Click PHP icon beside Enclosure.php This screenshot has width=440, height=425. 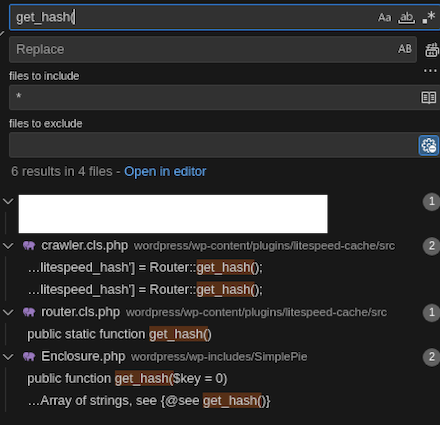pyautogui.click(x=29, y=357)
